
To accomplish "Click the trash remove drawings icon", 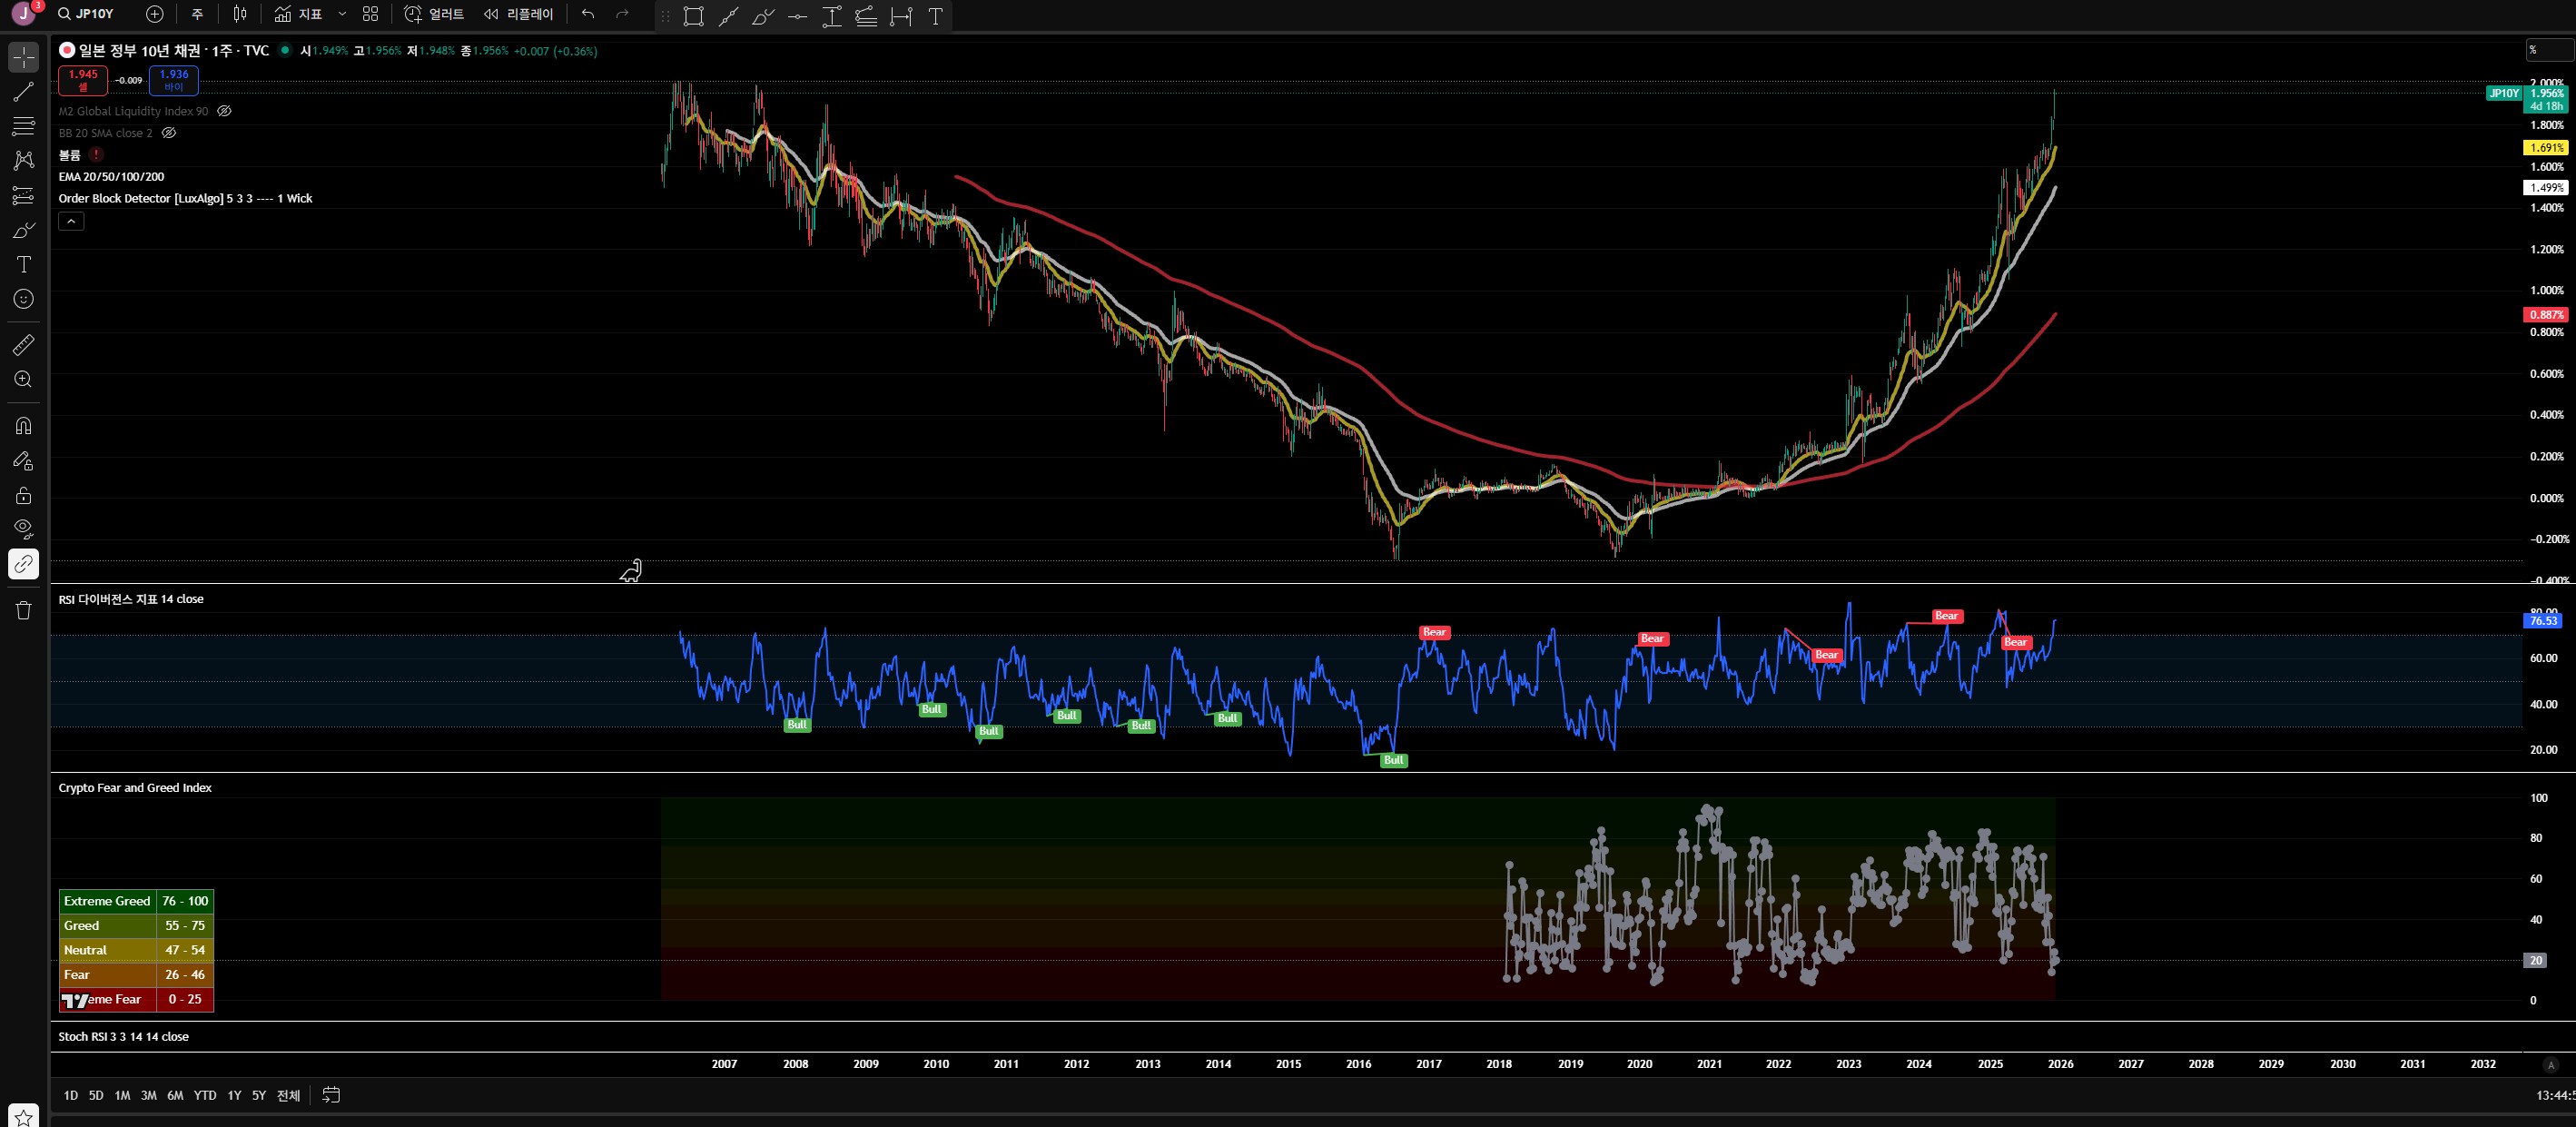I will 23,610.
